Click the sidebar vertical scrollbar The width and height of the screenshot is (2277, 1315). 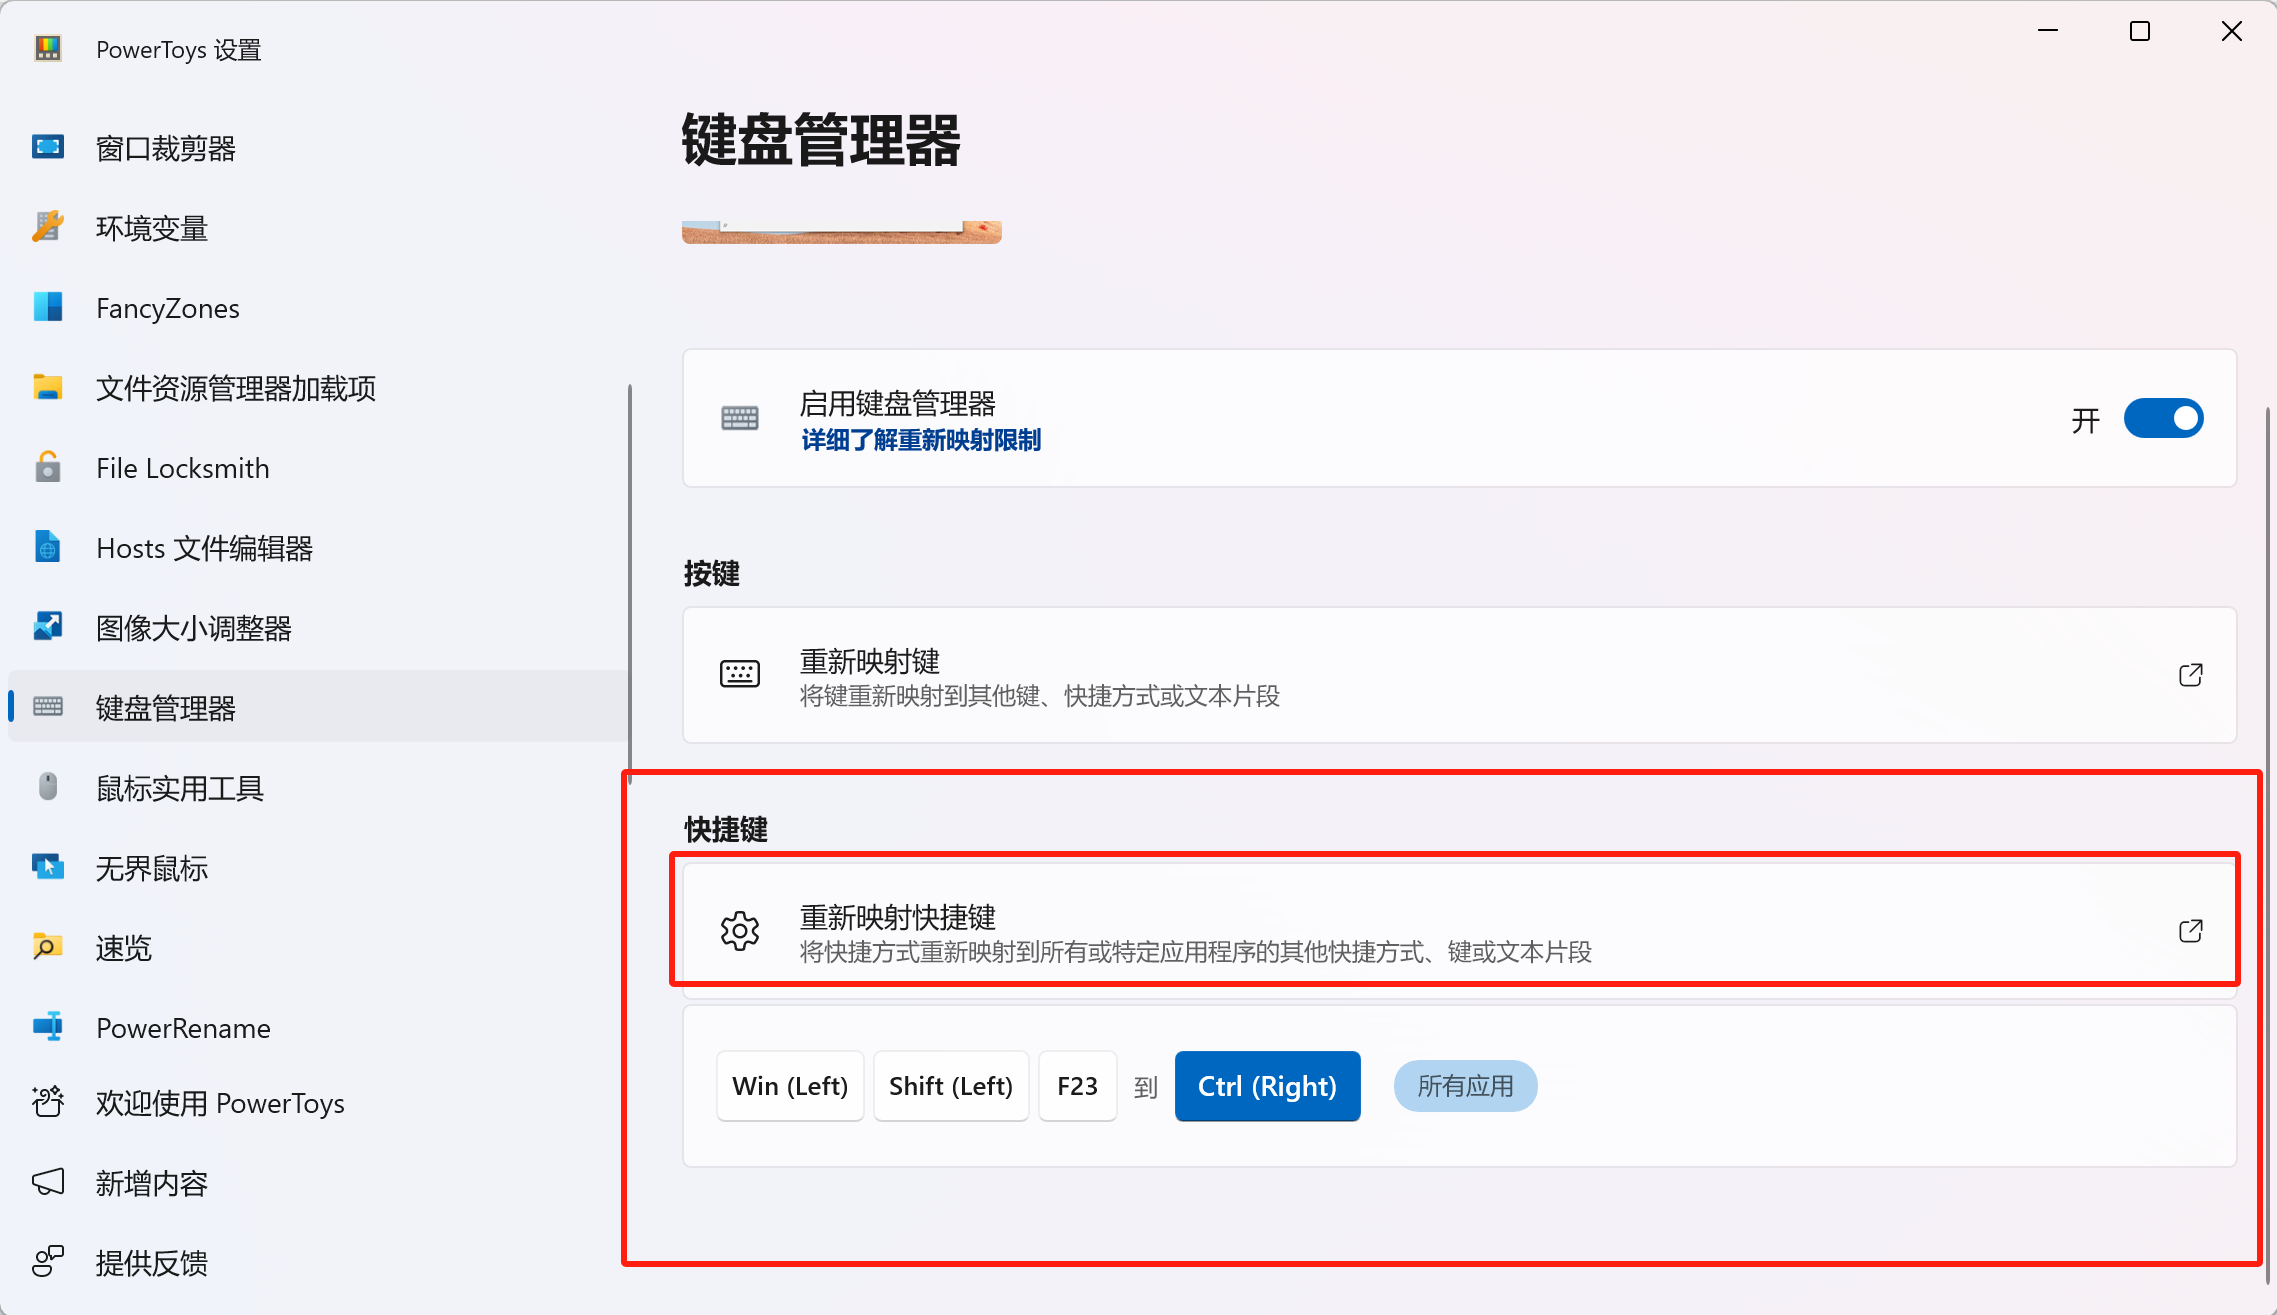[x=630, y=585]
